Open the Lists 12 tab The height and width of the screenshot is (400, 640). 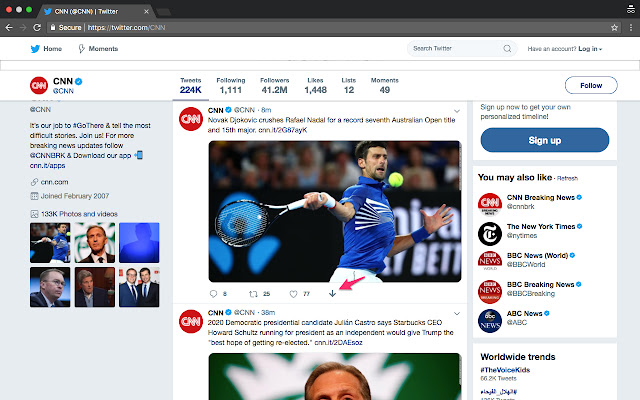point(349,86)
